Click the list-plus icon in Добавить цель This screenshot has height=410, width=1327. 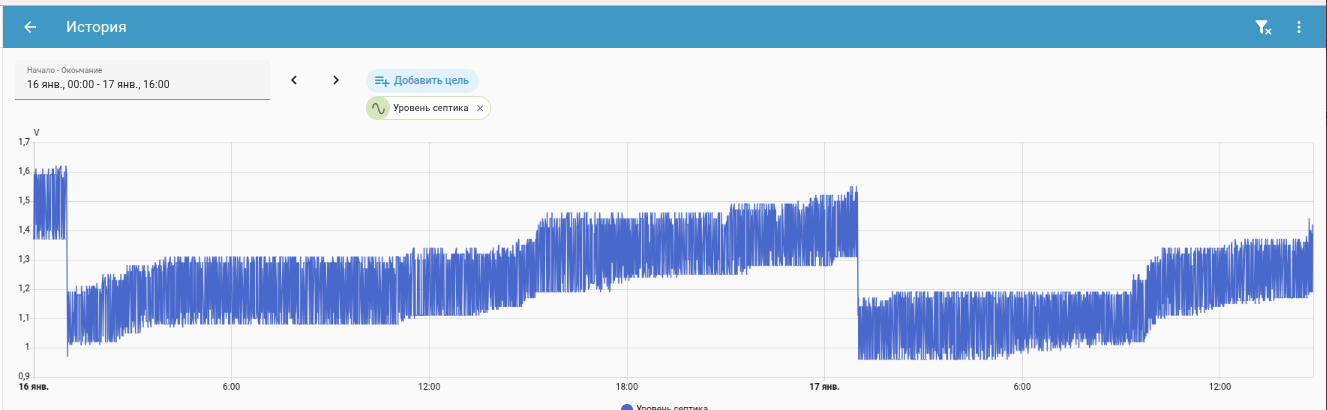[381, 81]
